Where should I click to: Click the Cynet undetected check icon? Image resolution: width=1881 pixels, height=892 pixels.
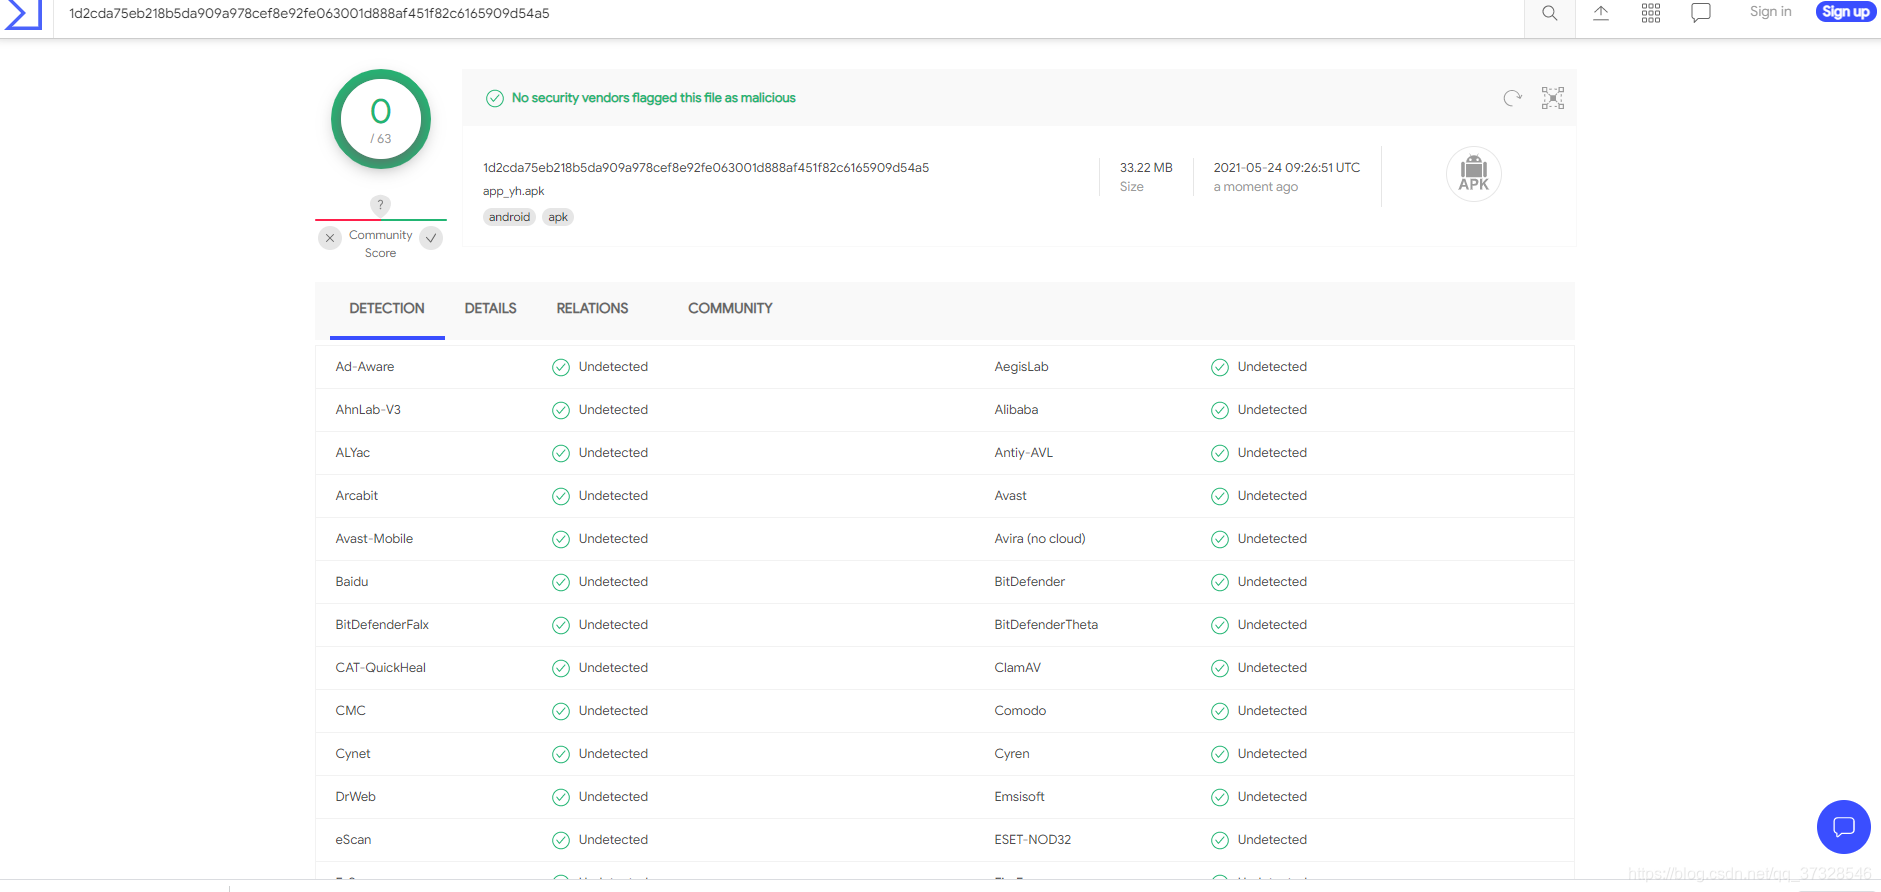561,754
